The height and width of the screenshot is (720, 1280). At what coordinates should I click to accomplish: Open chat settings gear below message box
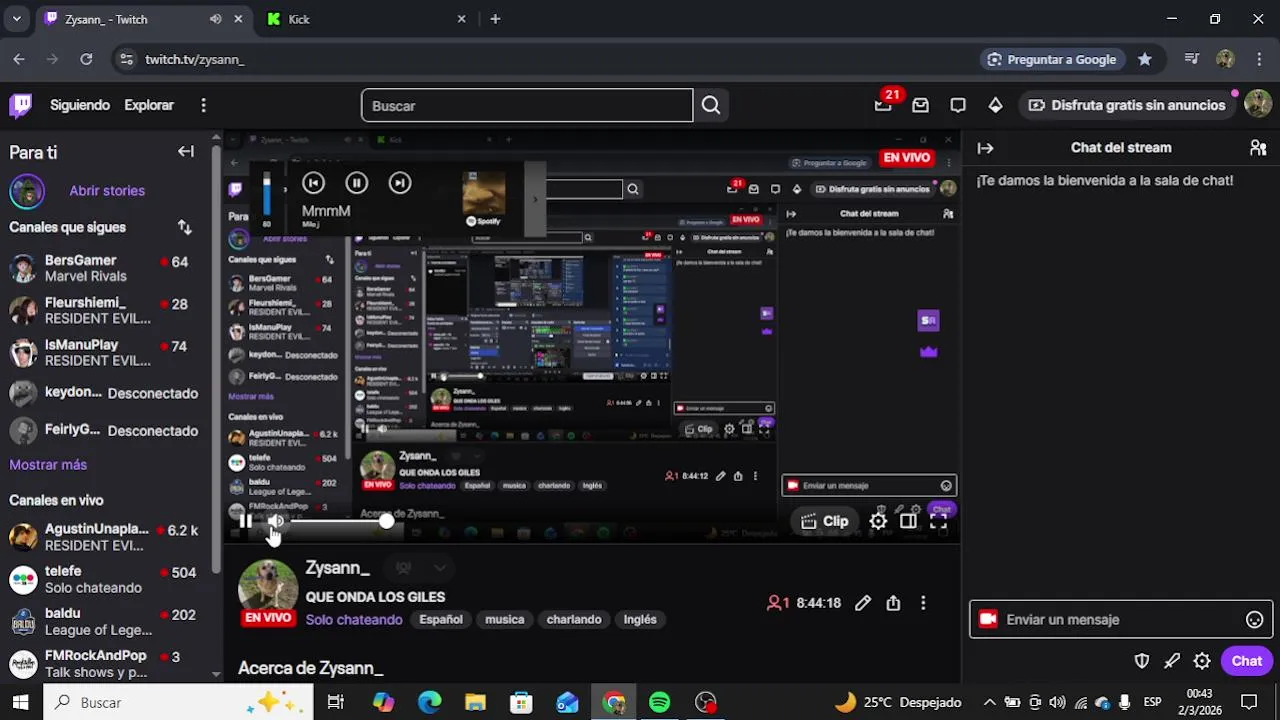pyautogui.click(x=1202, y=661)
